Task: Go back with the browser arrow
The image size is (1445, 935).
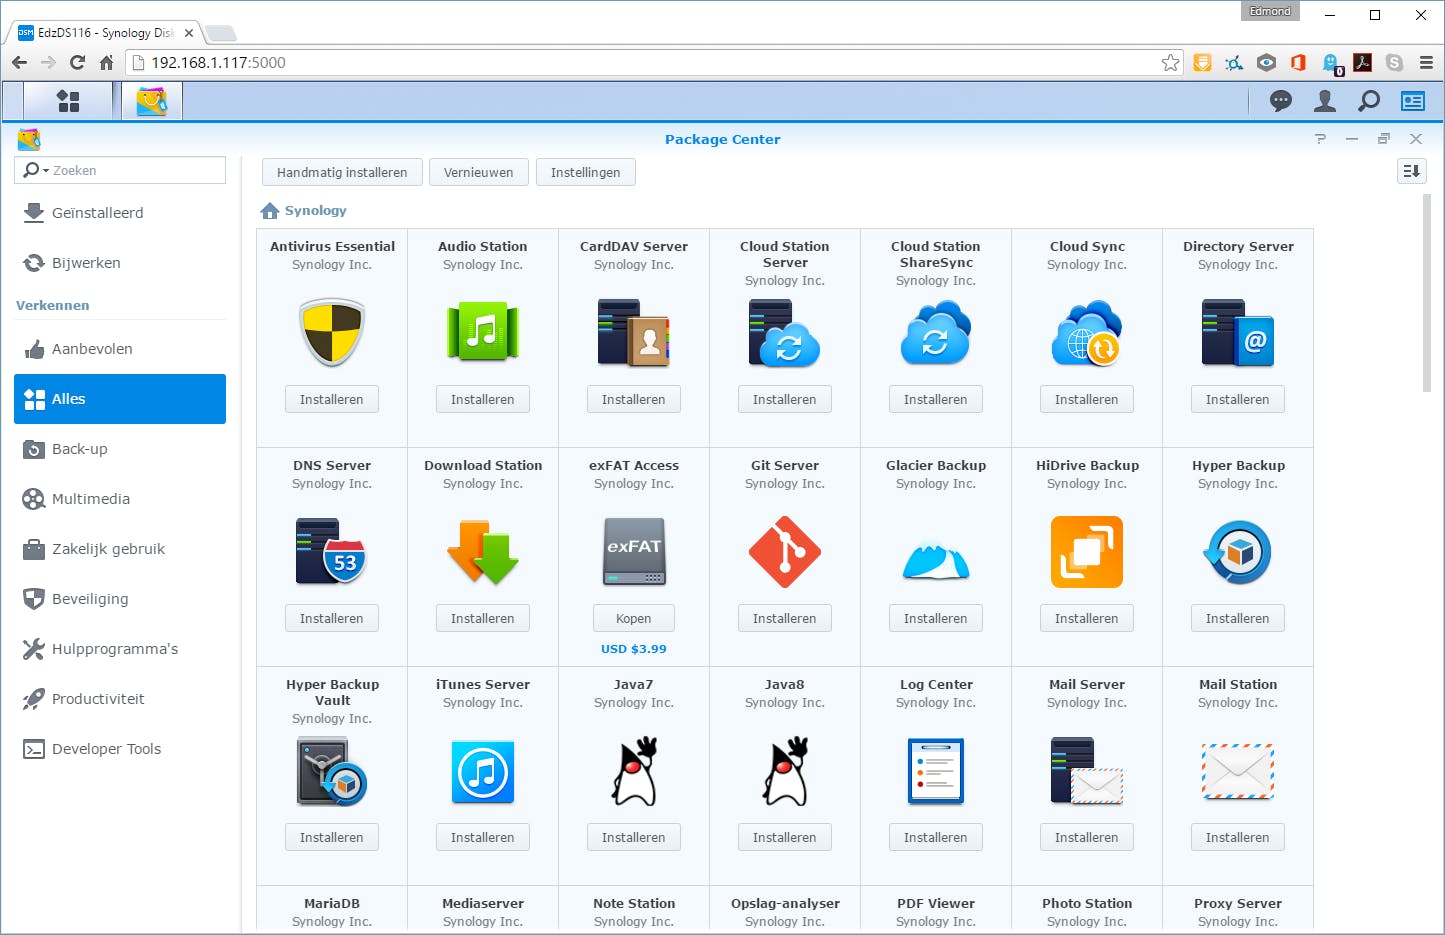Action: [19, 62]
